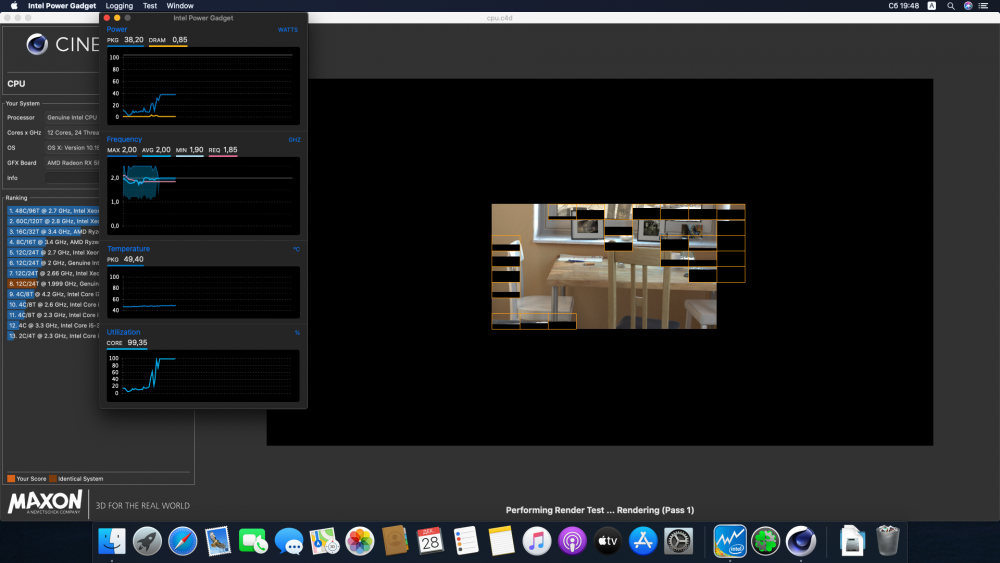1000x563 pixels.
Task: Open Photos flower icon in dock
Action: [360, 541]
